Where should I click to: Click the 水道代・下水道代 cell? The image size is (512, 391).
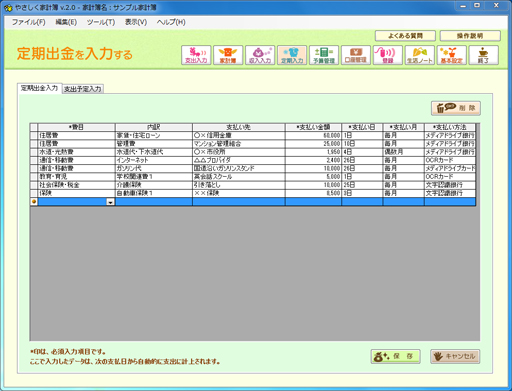(x=154, y=152)
